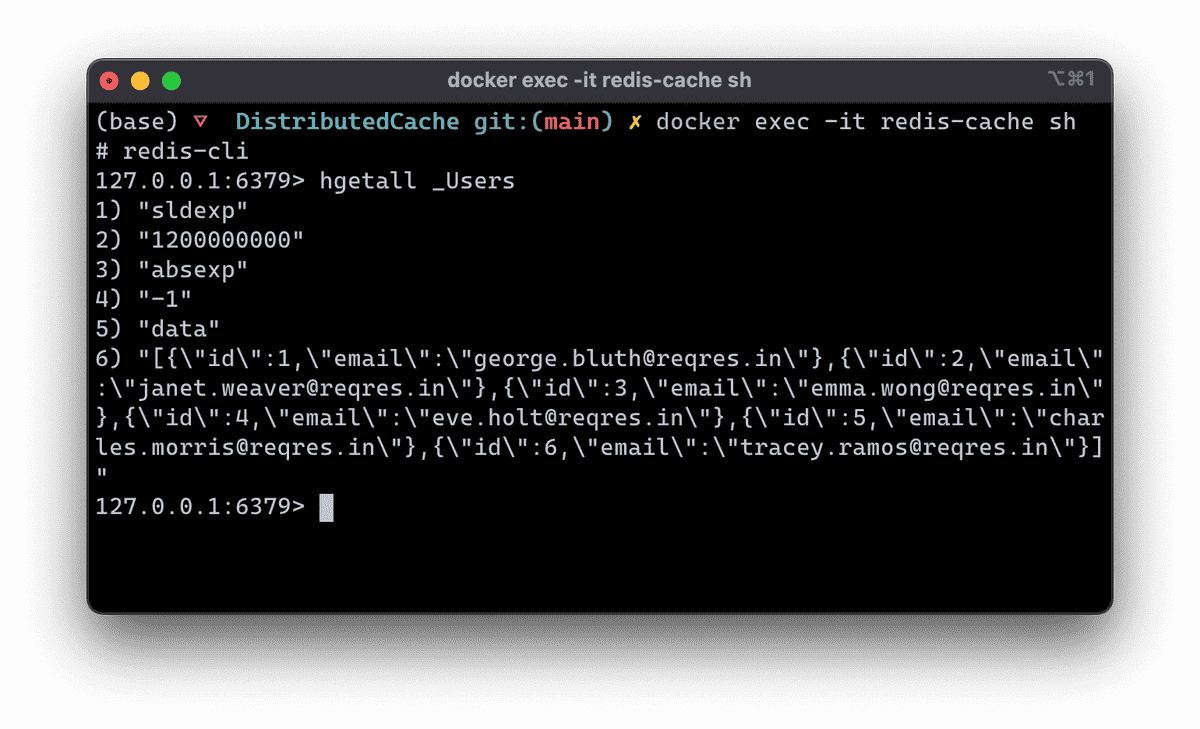Click the '# redis-cli' command line
The height and width of the screenshot is (729, 1200).
172,152
